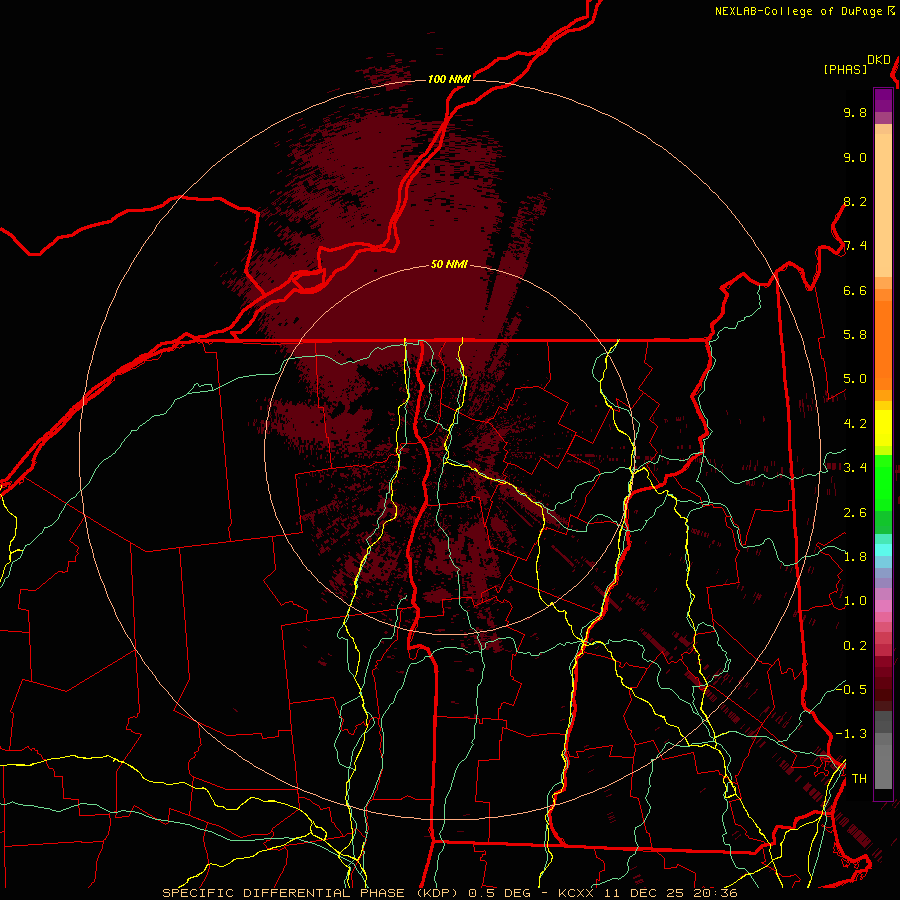Click the 100 NMI range ring label
The image size is (900, 900).
(449, 79)
